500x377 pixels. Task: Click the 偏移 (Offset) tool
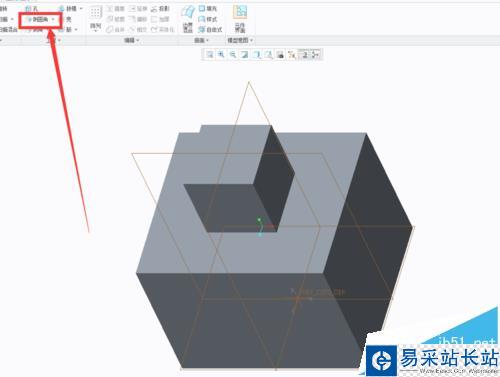[x=137, y=19]
